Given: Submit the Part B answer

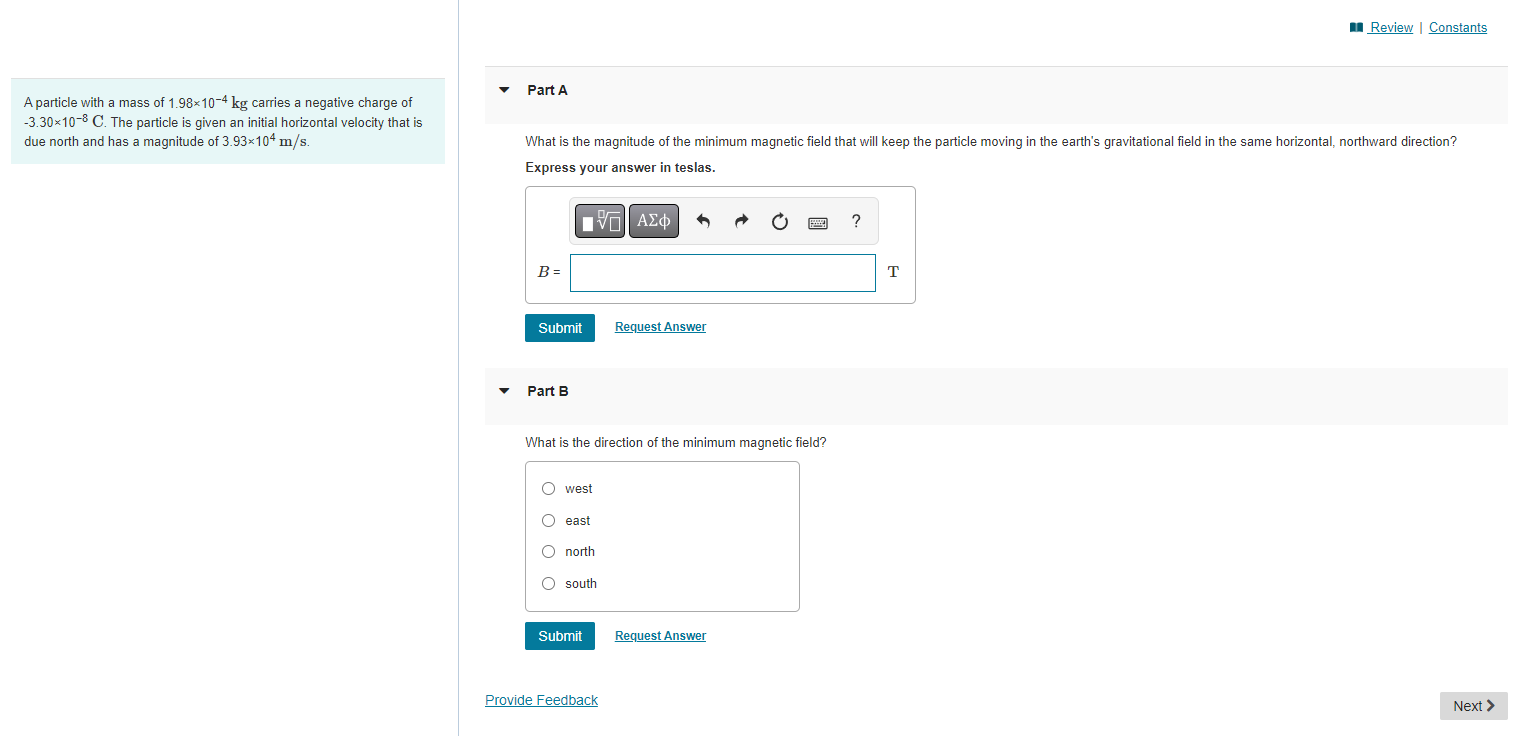Looking at the screenshot, I should pyautogui.click(x=560, y=636).
